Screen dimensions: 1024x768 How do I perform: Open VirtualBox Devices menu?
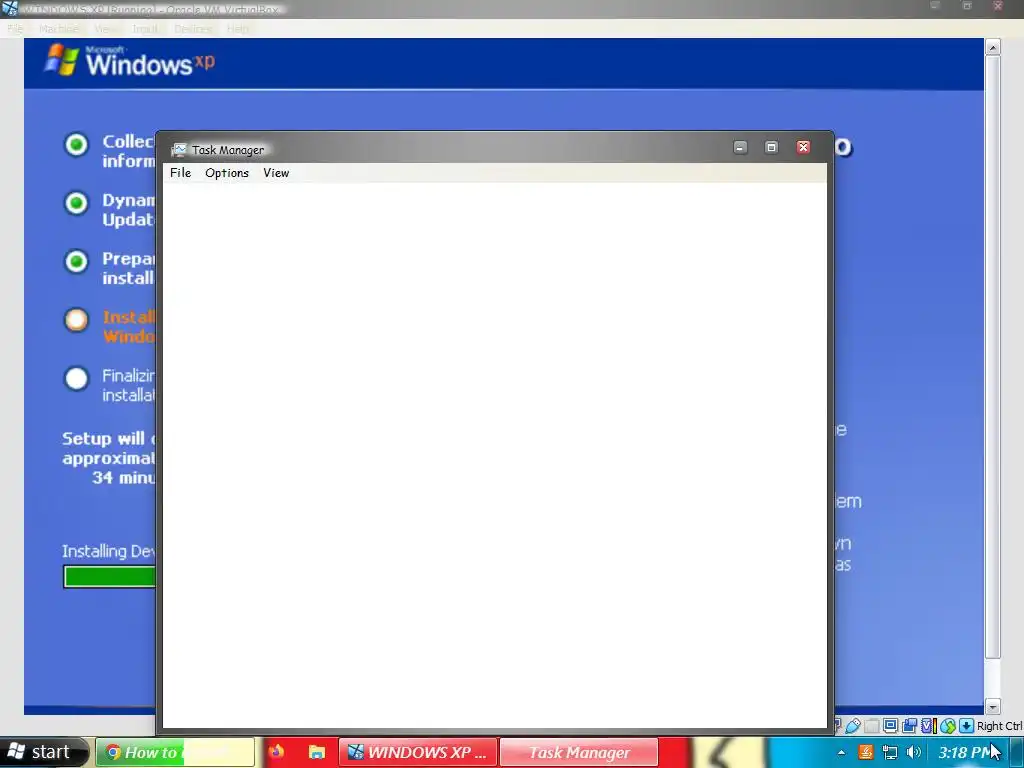click(x=193, y=29)
